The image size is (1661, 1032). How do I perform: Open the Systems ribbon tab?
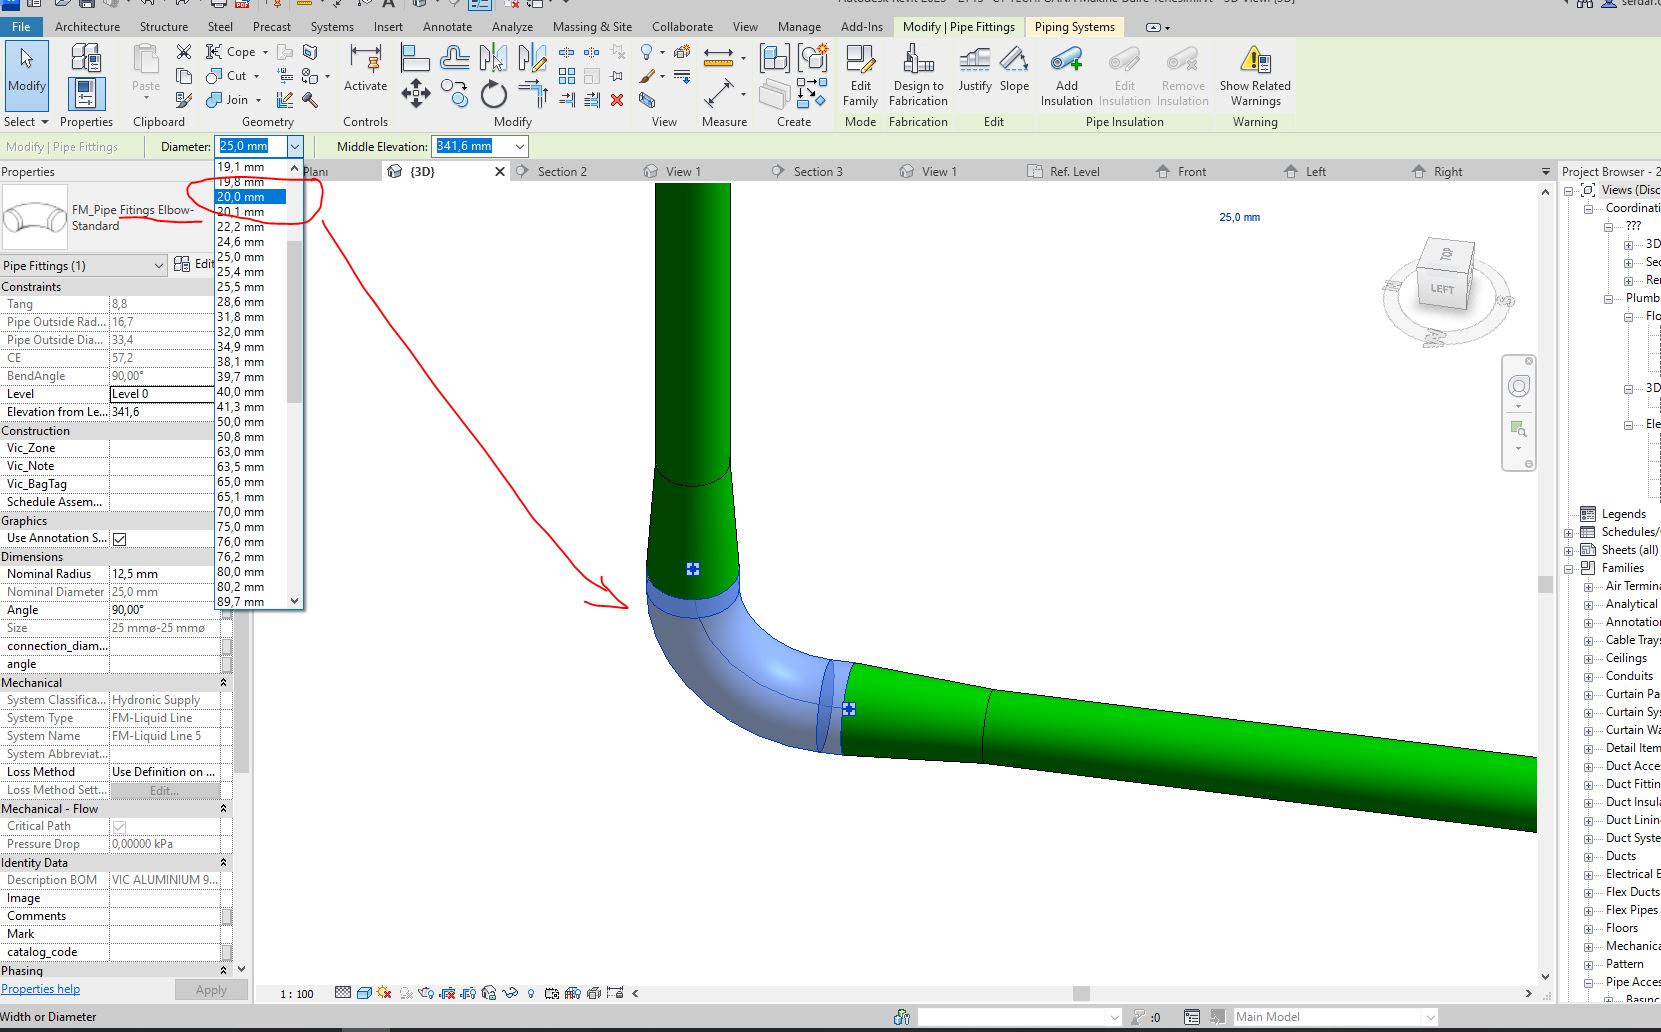point(332,27)
